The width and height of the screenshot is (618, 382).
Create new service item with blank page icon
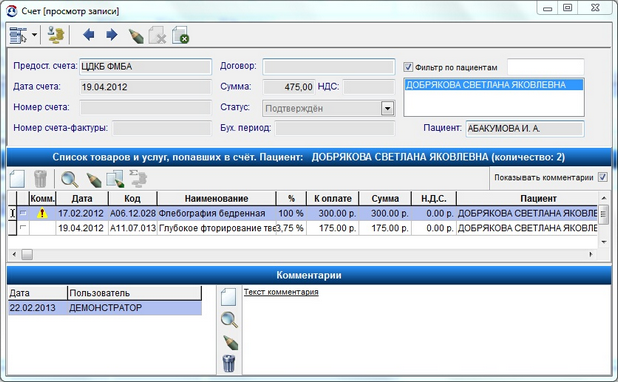point(17,179)
